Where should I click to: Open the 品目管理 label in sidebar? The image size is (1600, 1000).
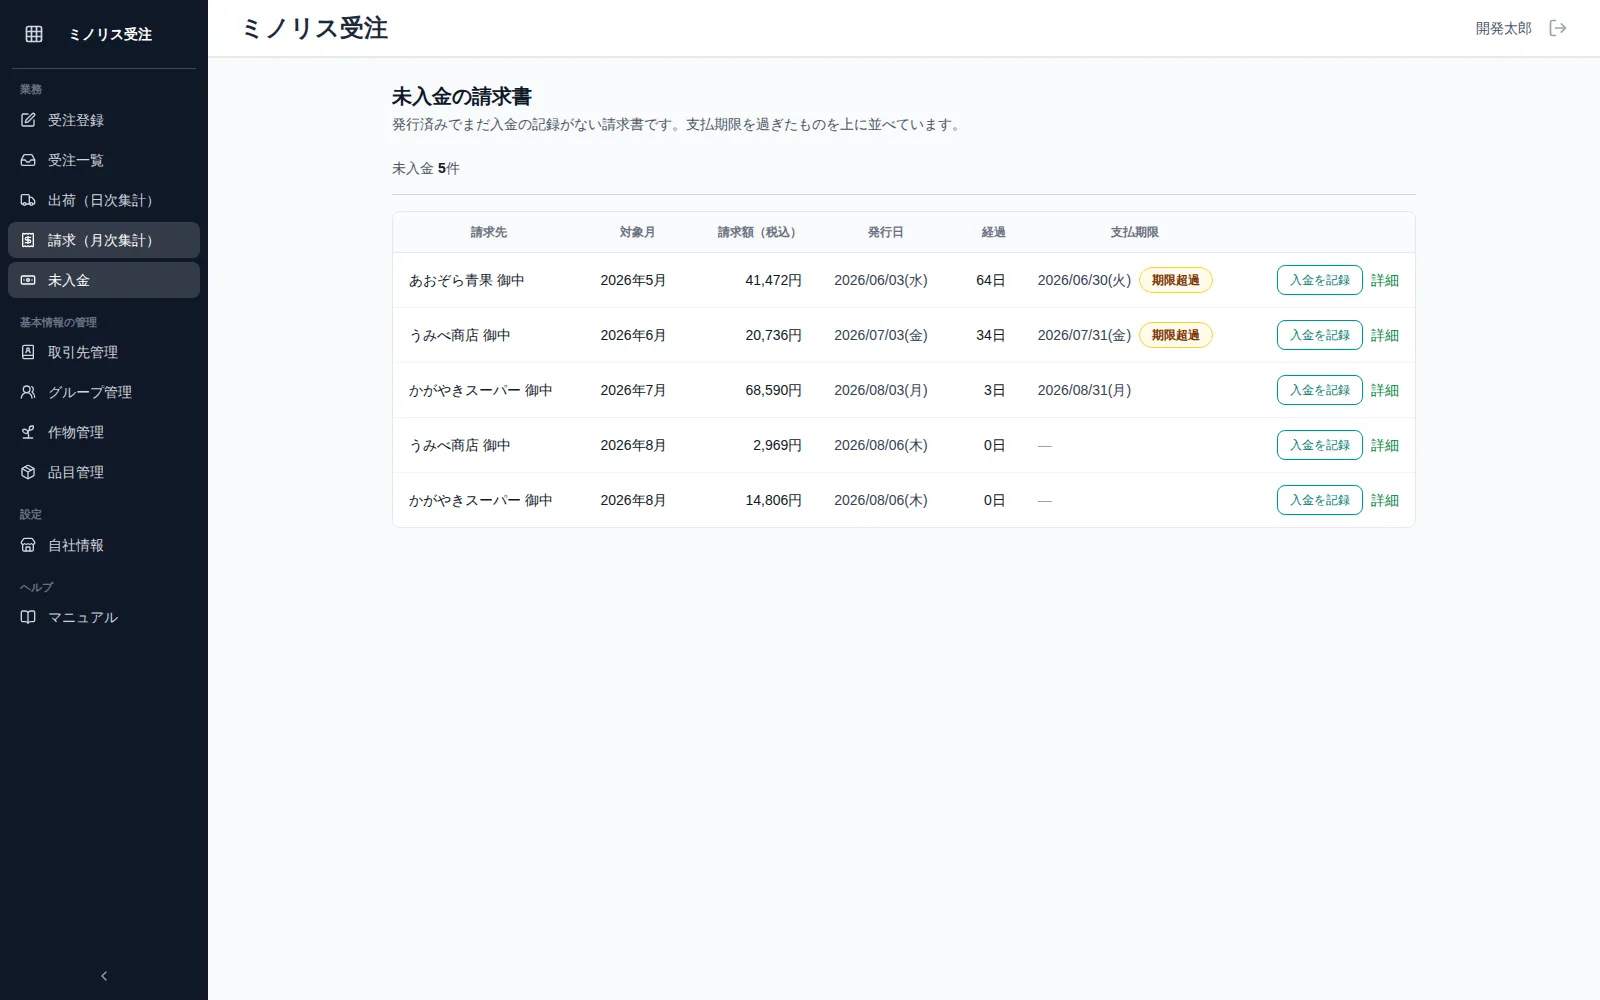(76, 472)
